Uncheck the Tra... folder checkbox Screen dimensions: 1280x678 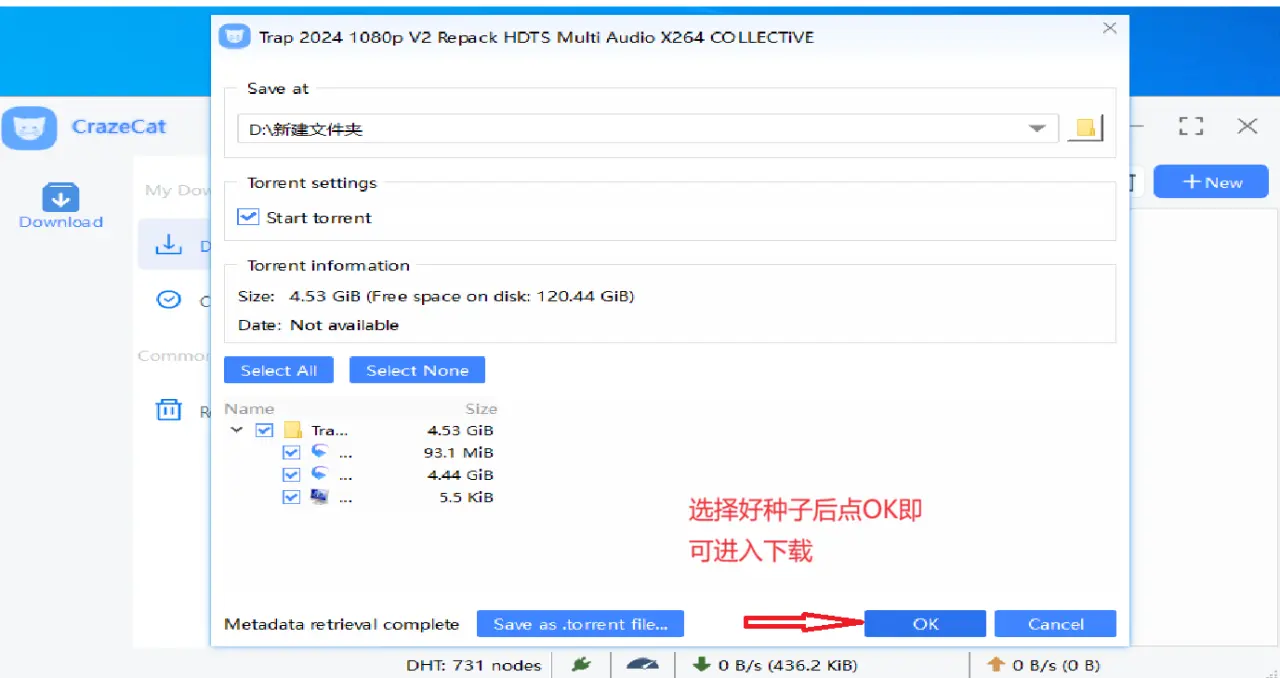[x=264, y=430]
